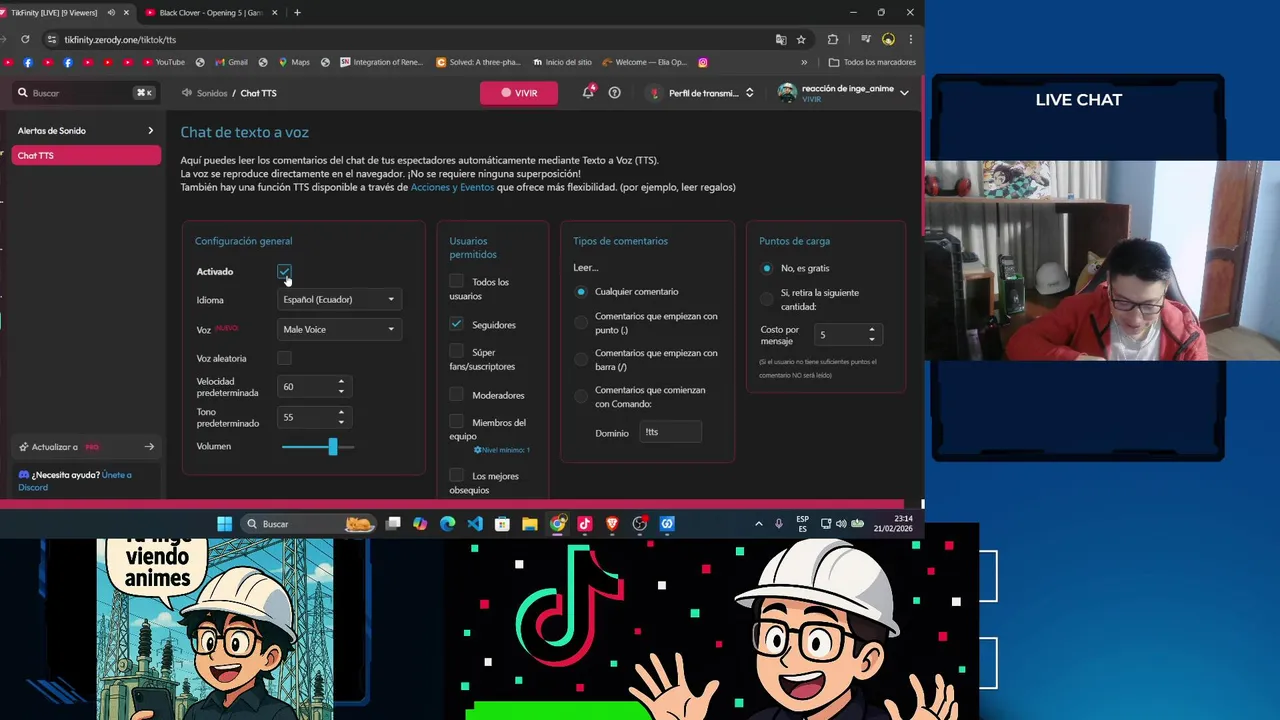Open a new browser tab with plus icon

click(297, 13)
